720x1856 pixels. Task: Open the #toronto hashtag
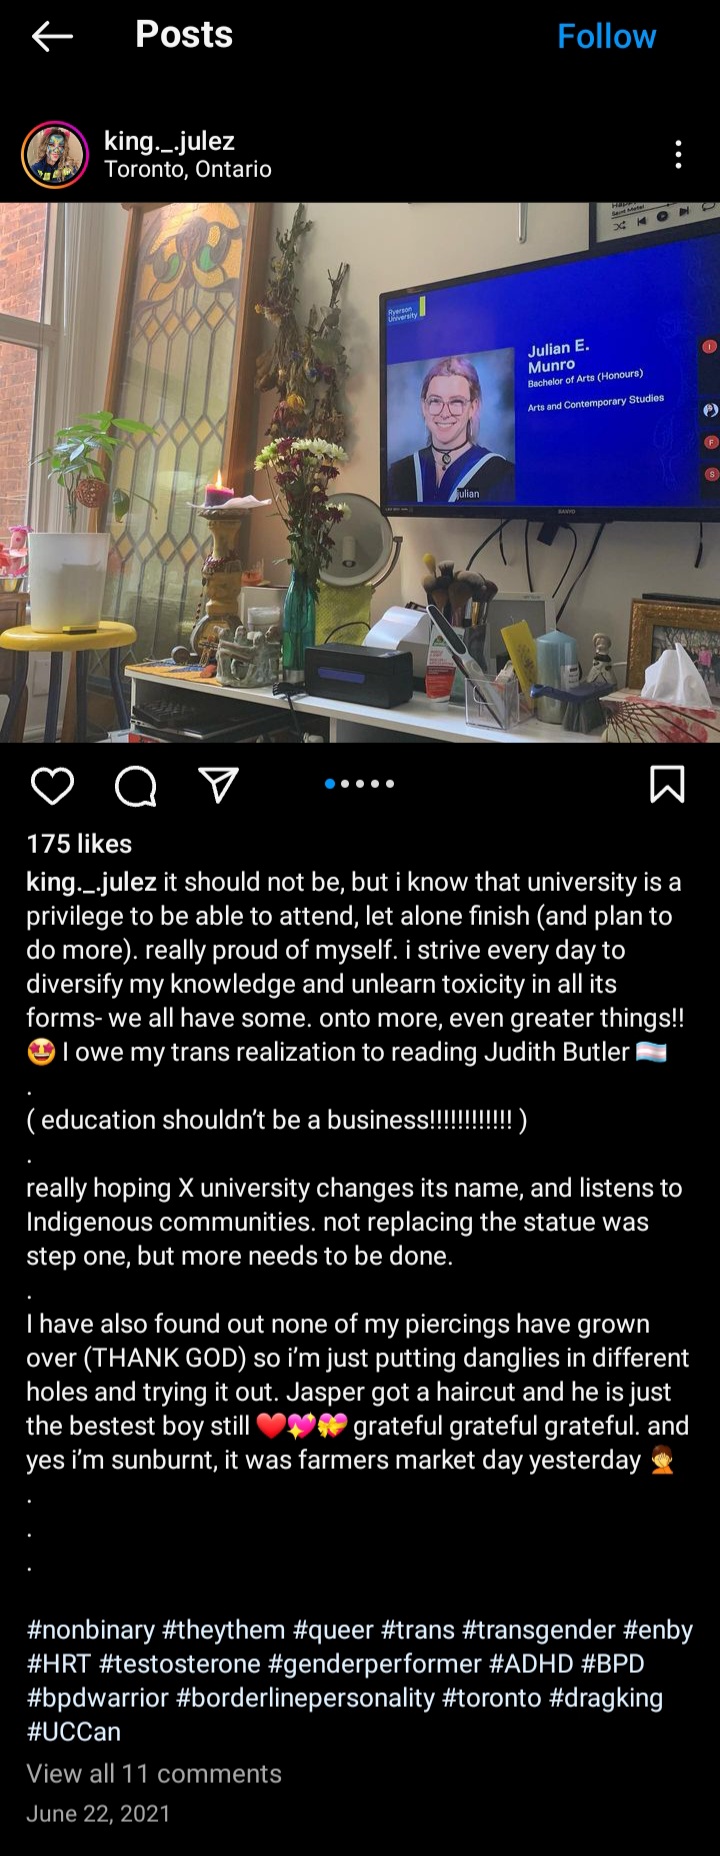click(x=492, y=1698)
